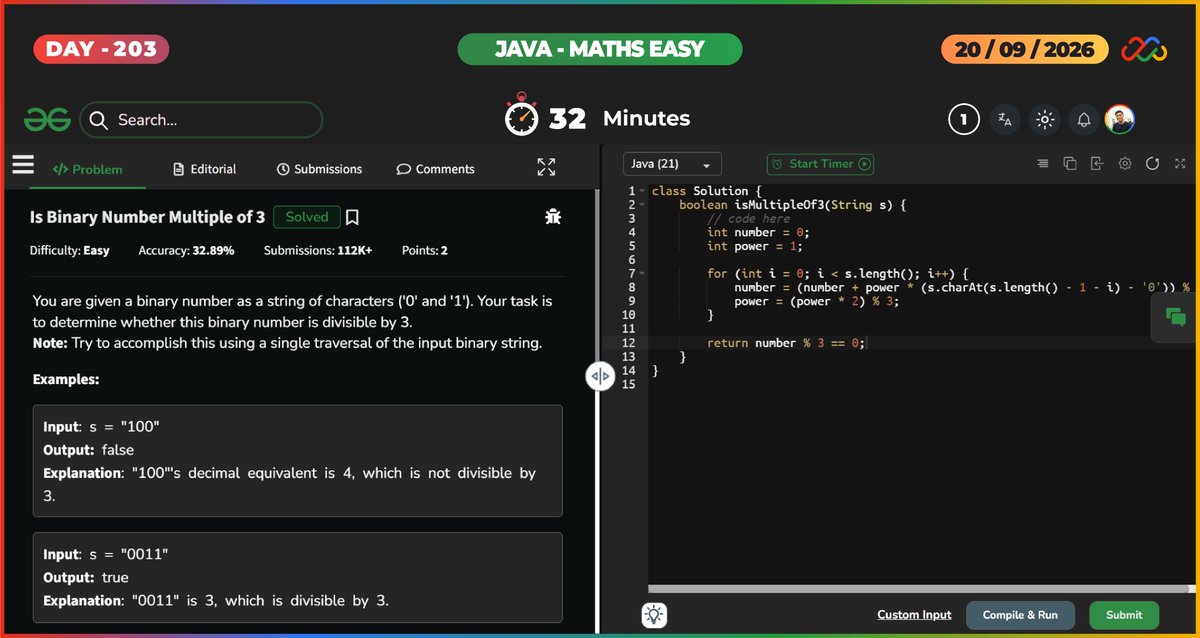Open the chat bubble side widget
Screen dimensions: 1200x638
[1176, 317]
